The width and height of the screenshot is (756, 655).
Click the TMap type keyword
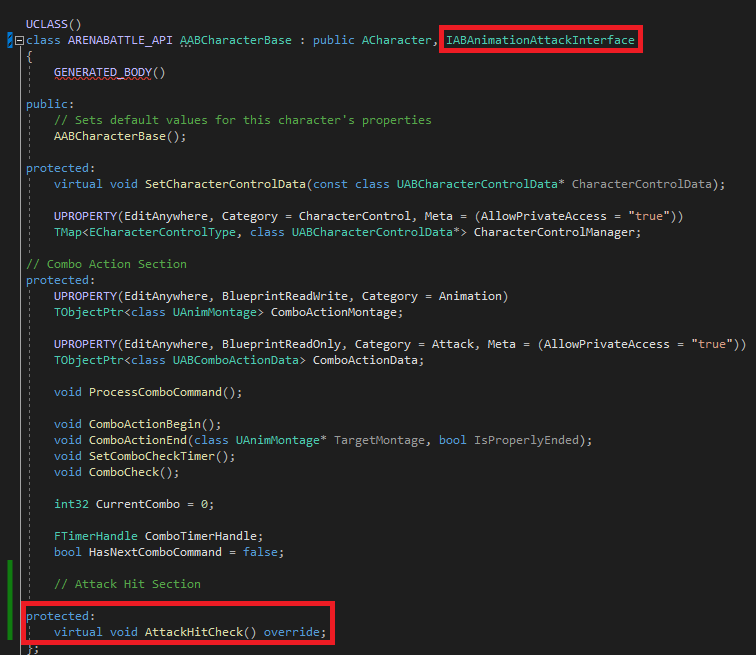[x=68, y=232]
